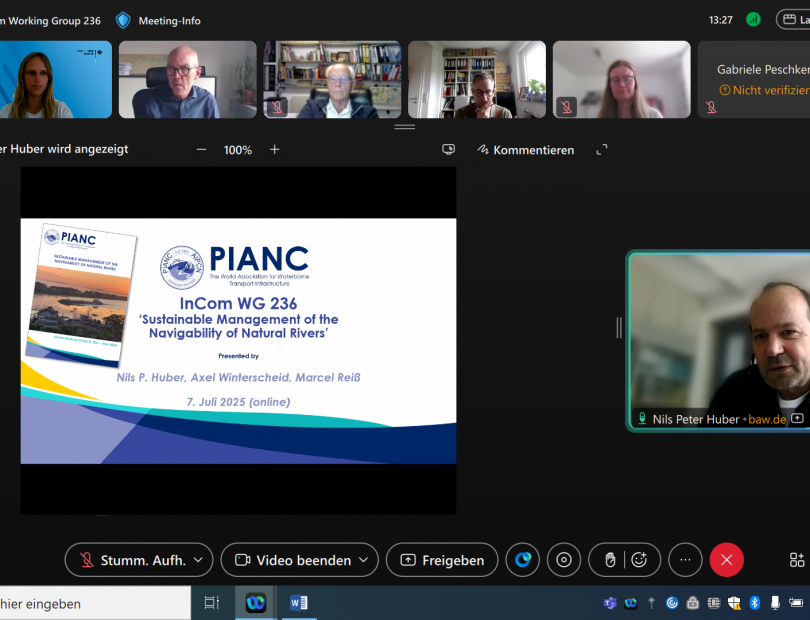Screen dimensions: 810x620
Task: Select the Nils Peter Huber video tile
Action: [x=718, y=341]
